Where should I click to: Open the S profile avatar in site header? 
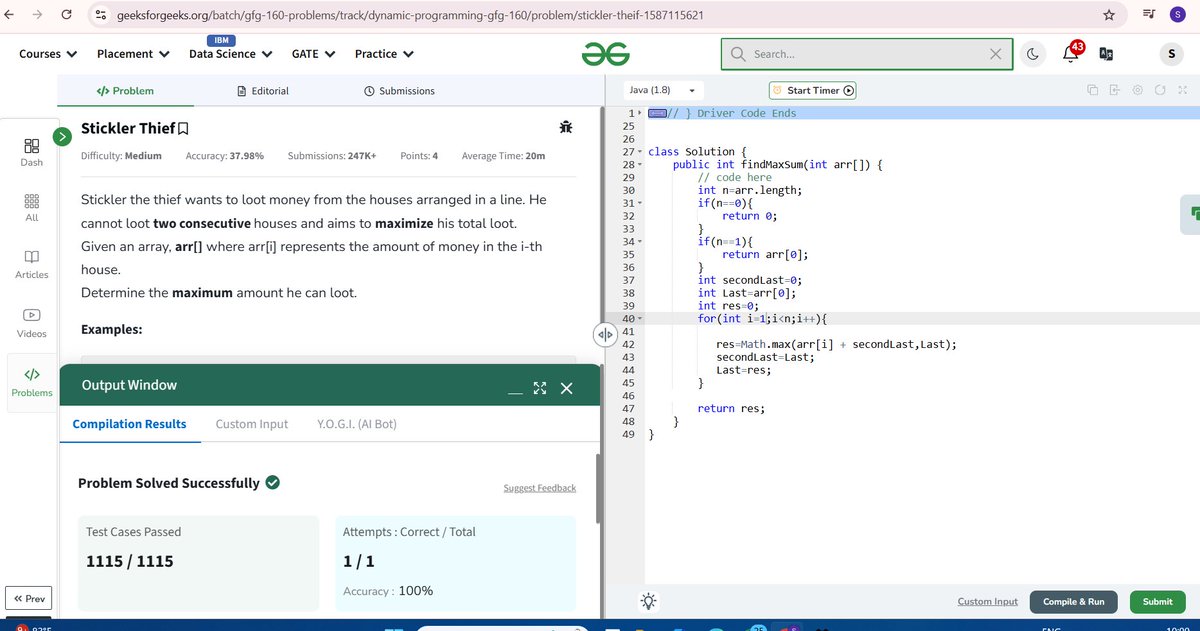click(x=1169, y=54)
